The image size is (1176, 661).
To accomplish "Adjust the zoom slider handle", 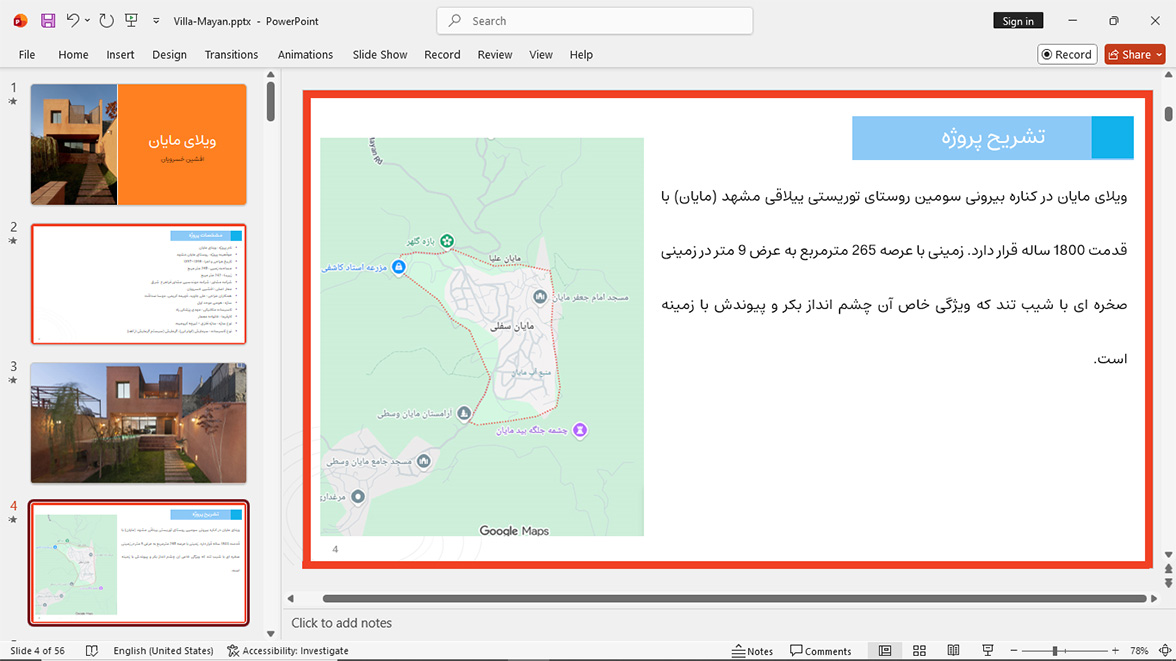I will click(1054, 650).
